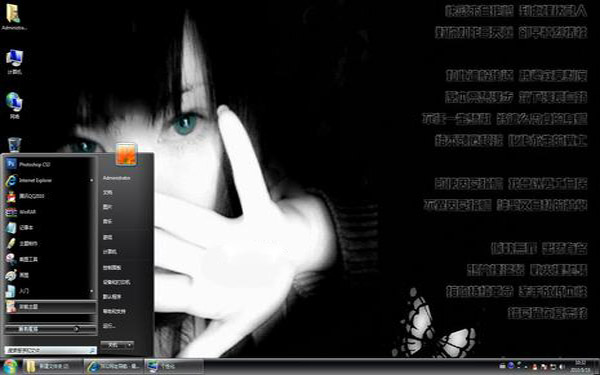Expand the Getting Started (入门) submenu arrow

pos(91,291)
